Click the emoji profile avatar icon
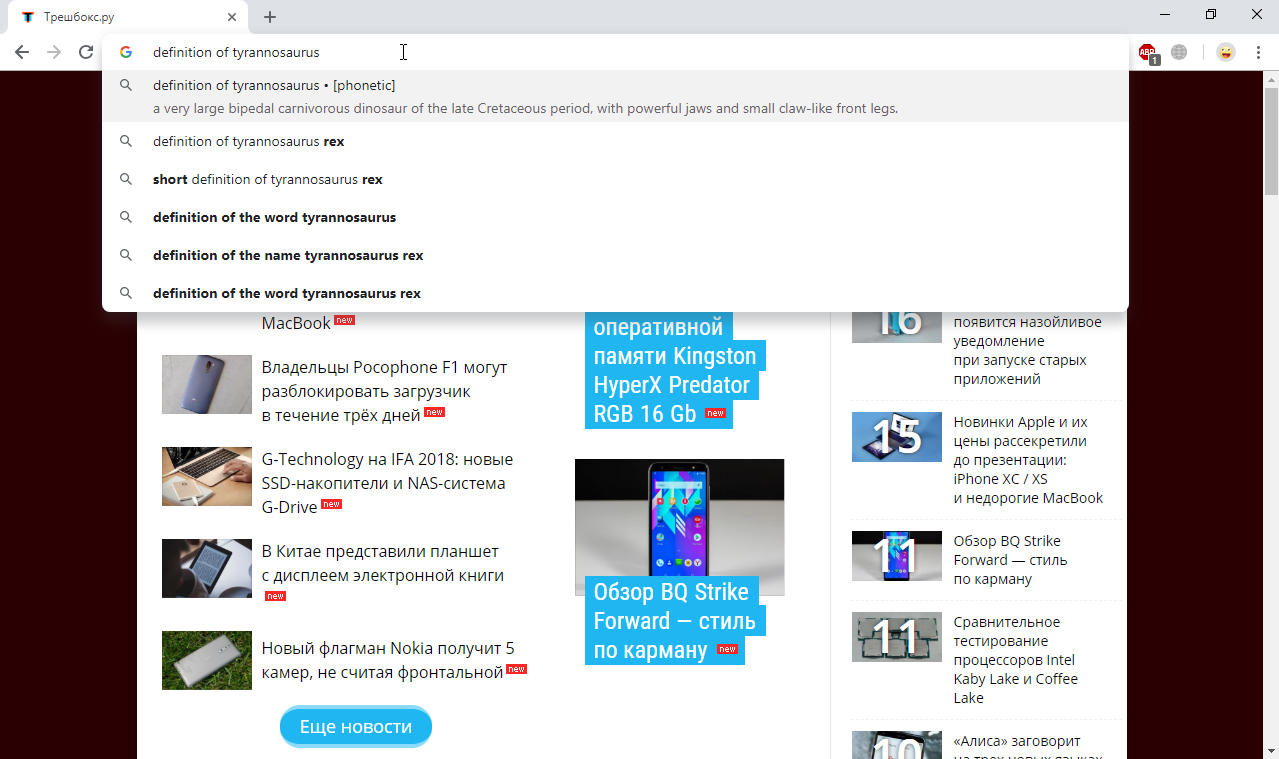The width and height of the screenshot is (1279, 759). [1225, 52]
